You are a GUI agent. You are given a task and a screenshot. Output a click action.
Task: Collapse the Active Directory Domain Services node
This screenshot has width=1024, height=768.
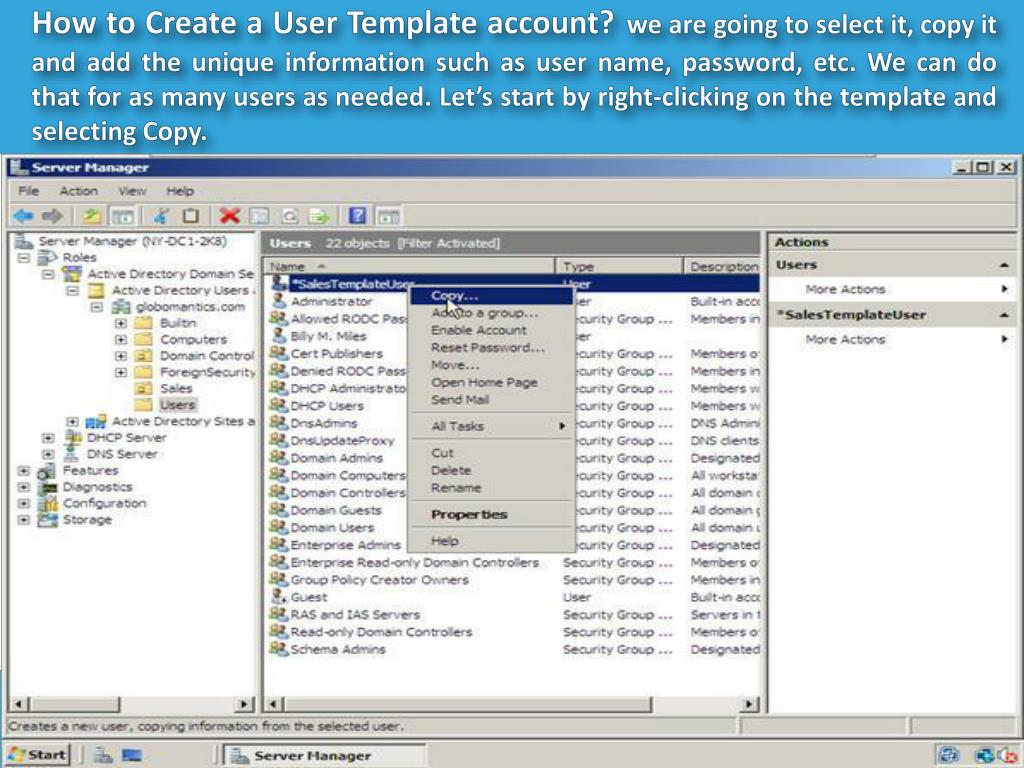(48, 274)
